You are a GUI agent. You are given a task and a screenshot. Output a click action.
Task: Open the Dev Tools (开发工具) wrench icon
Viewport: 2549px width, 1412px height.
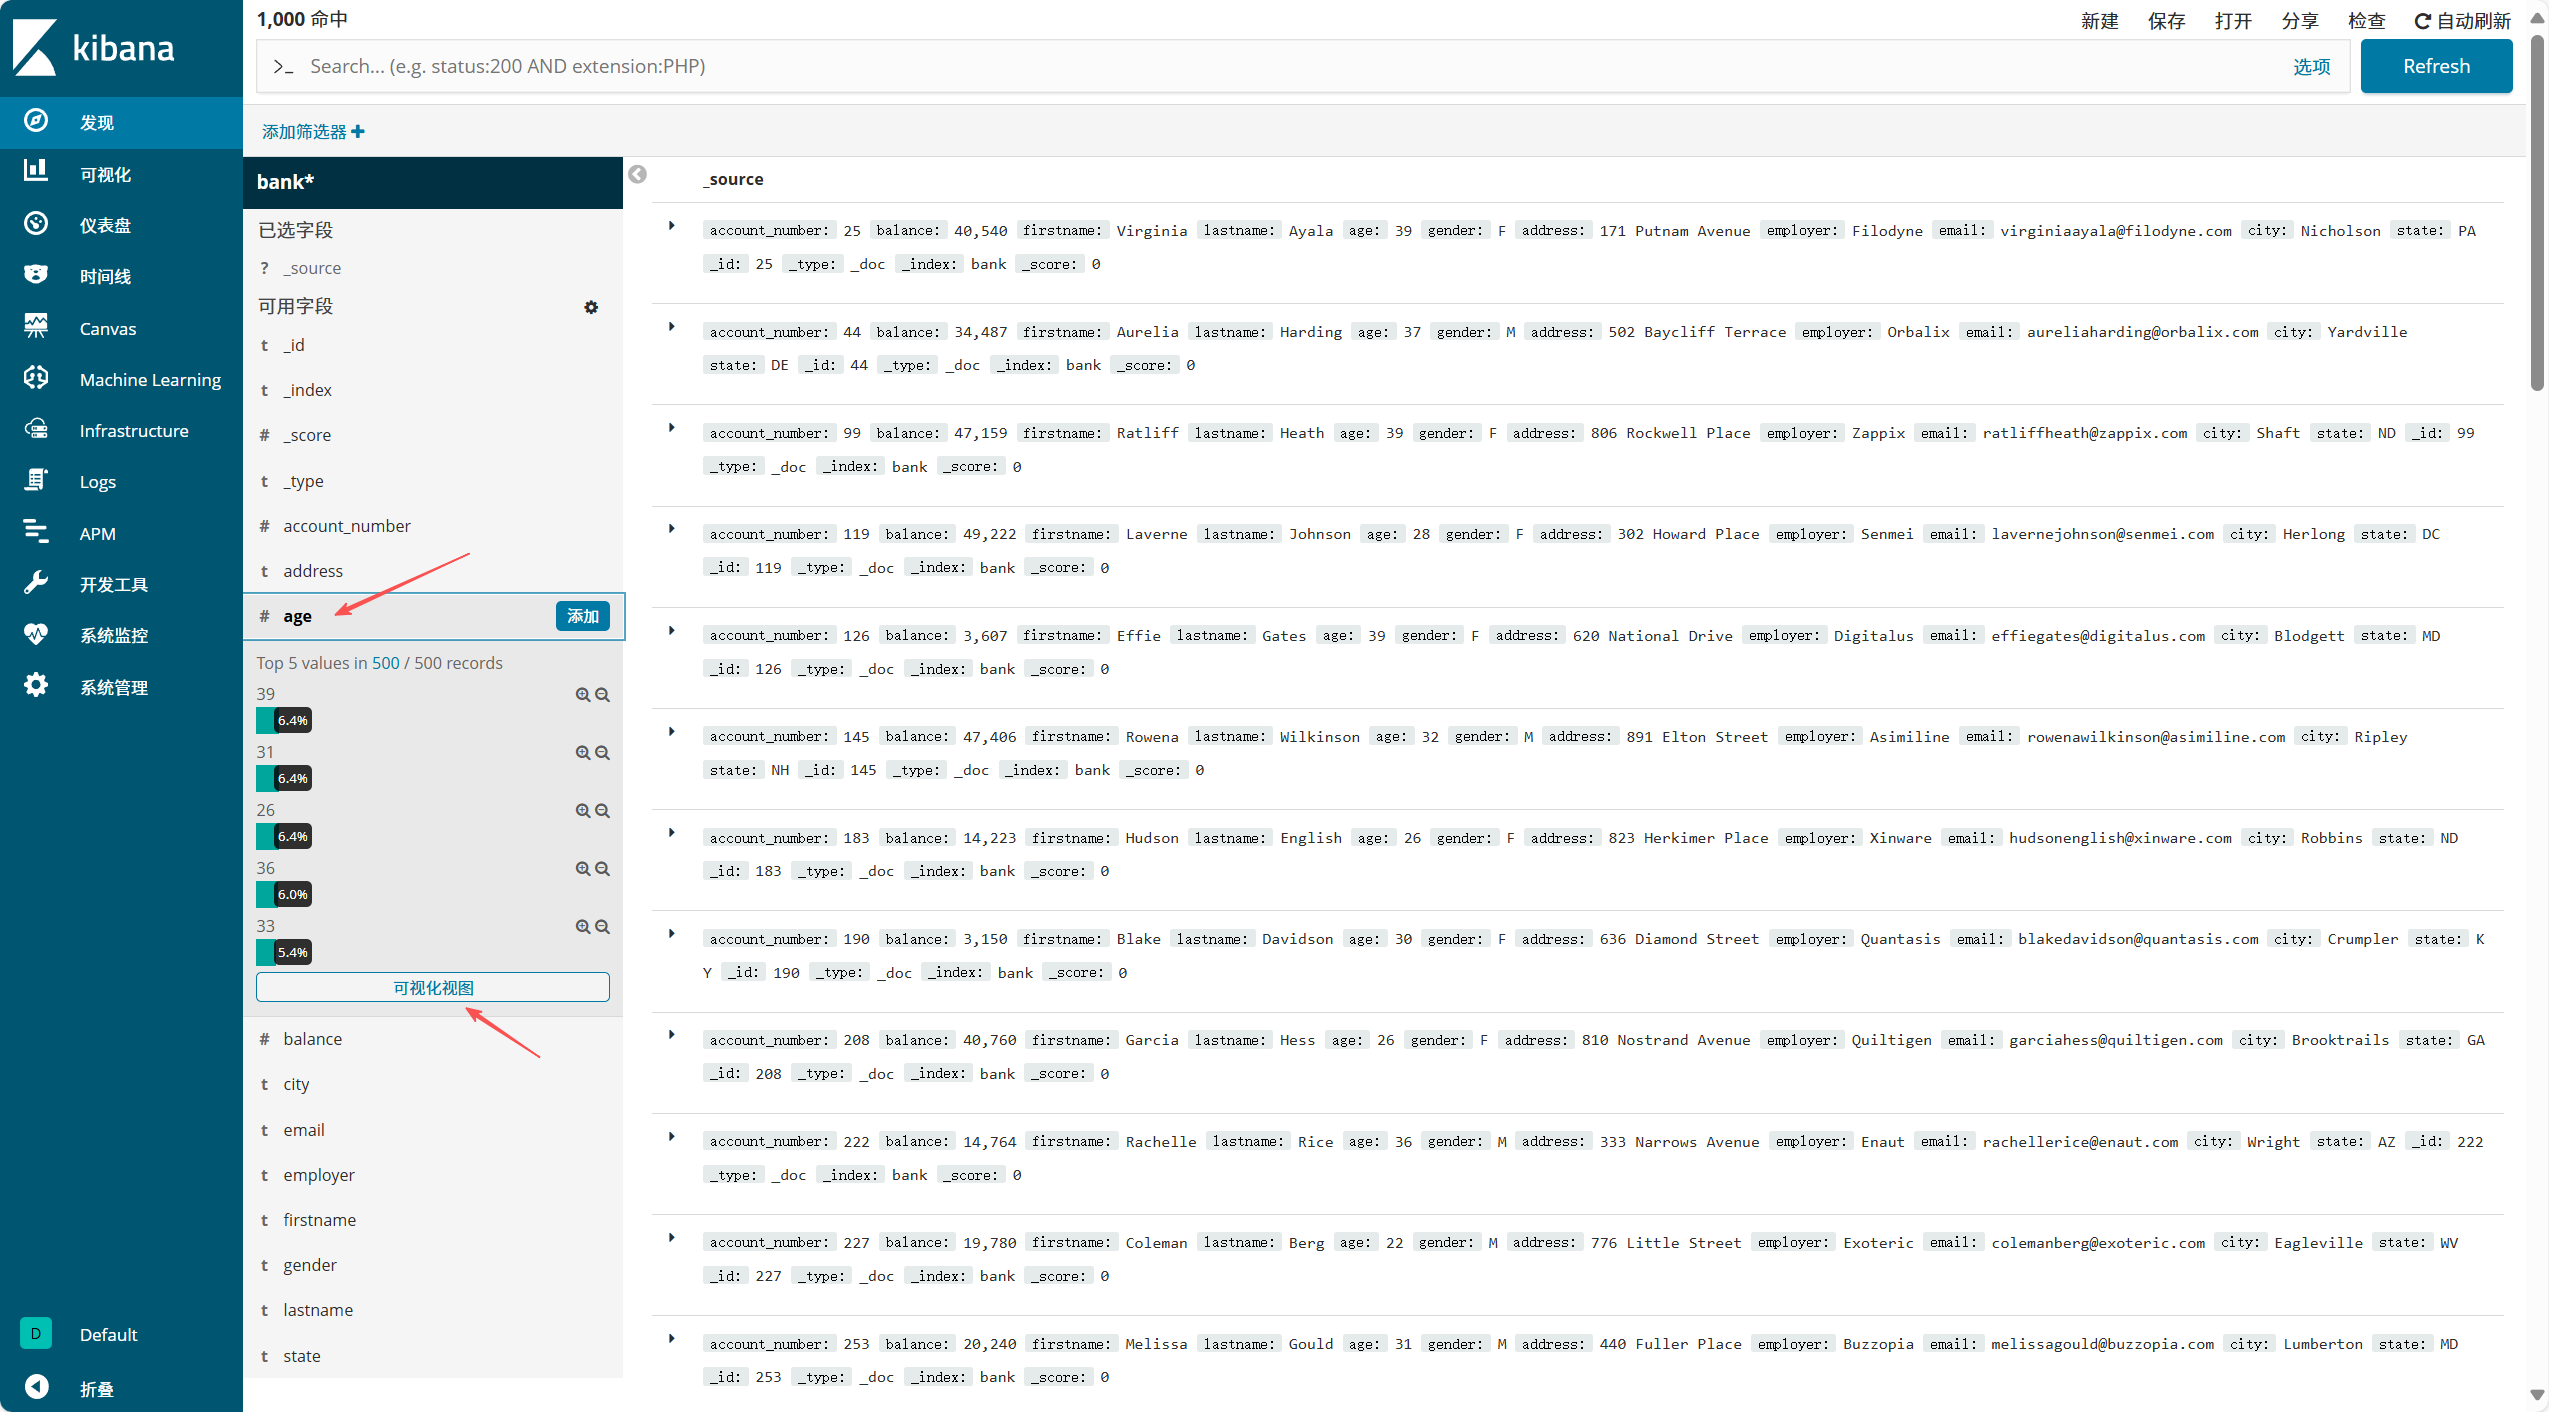click(36, 582)
